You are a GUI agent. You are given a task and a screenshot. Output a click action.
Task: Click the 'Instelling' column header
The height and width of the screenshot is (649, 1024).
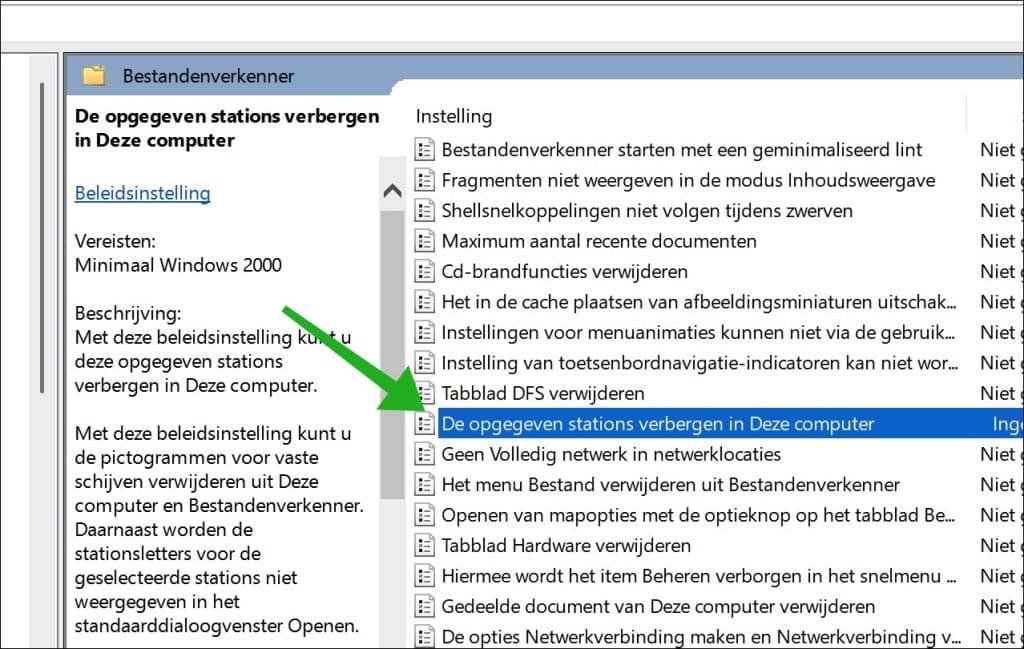coord(453,116)
